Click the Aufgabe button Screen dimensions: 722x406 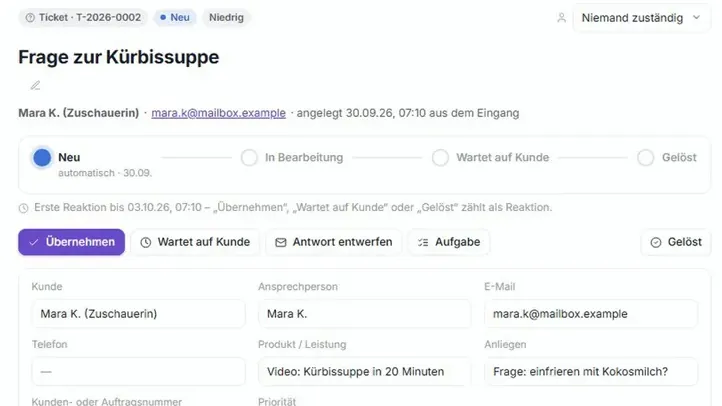point(448,242)
